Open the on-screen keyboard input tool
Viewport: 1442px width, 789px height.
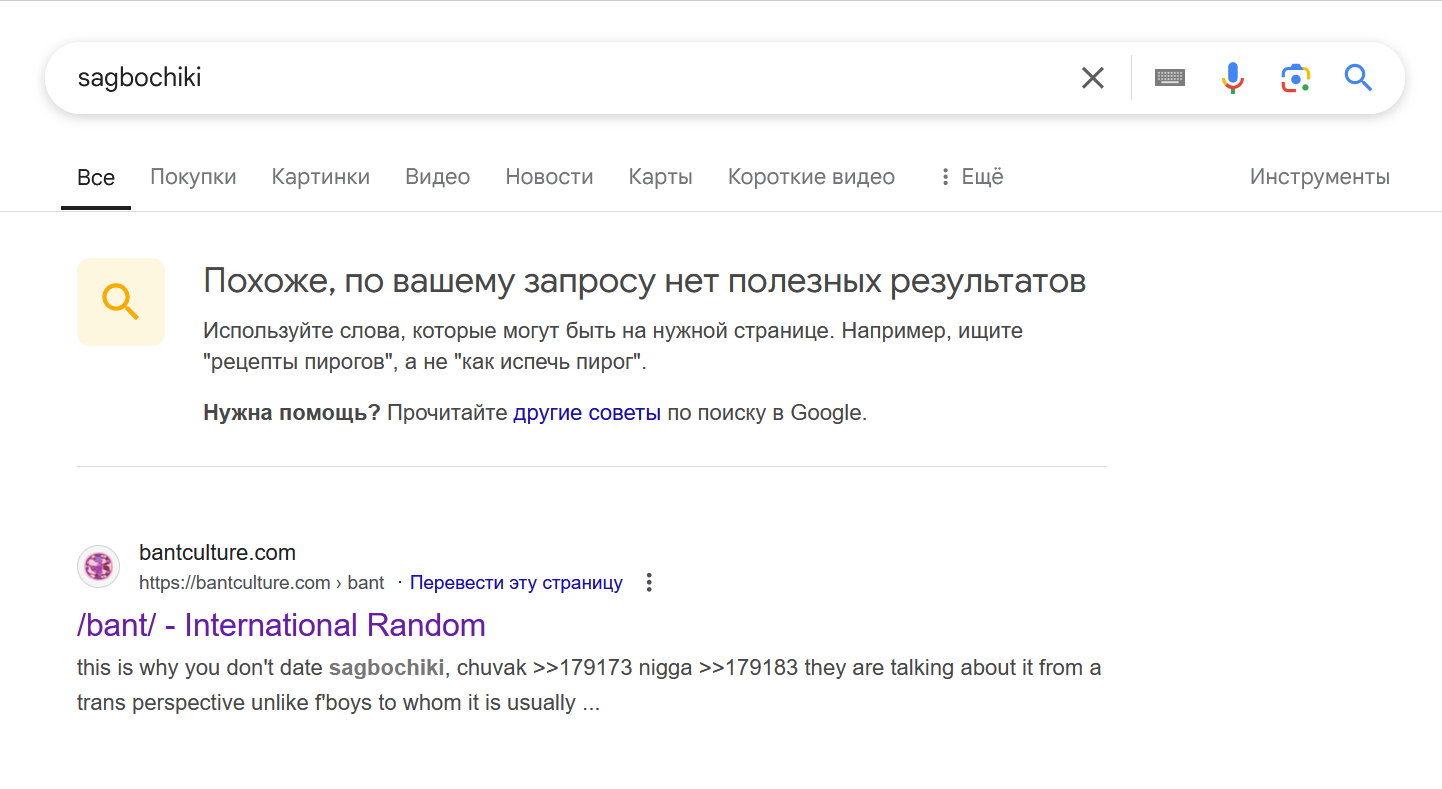1170,78
